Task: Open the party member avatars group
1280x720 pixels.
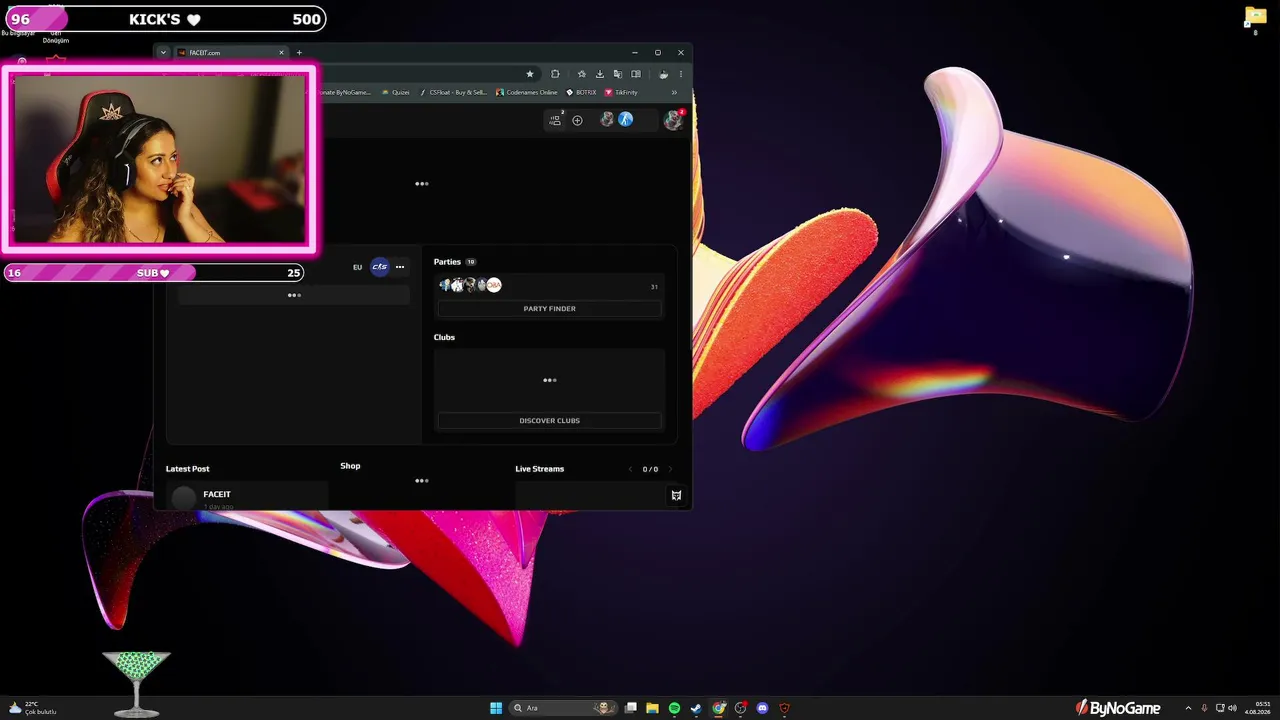Action: (x=470, y=285)
